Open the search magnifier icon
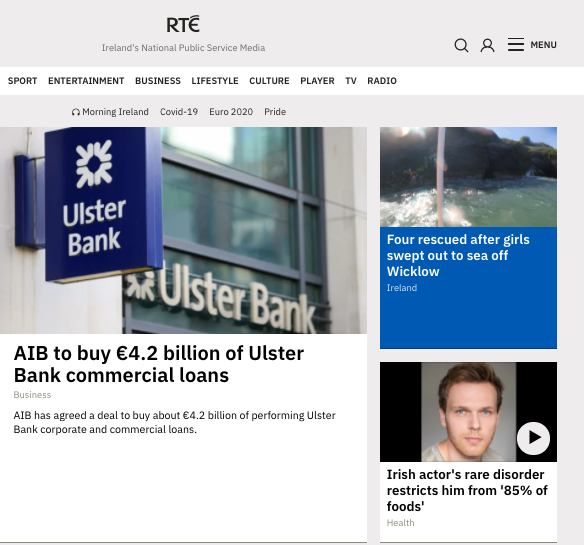The height and width of the screenshot is (545, 584). tap(461, 45)
